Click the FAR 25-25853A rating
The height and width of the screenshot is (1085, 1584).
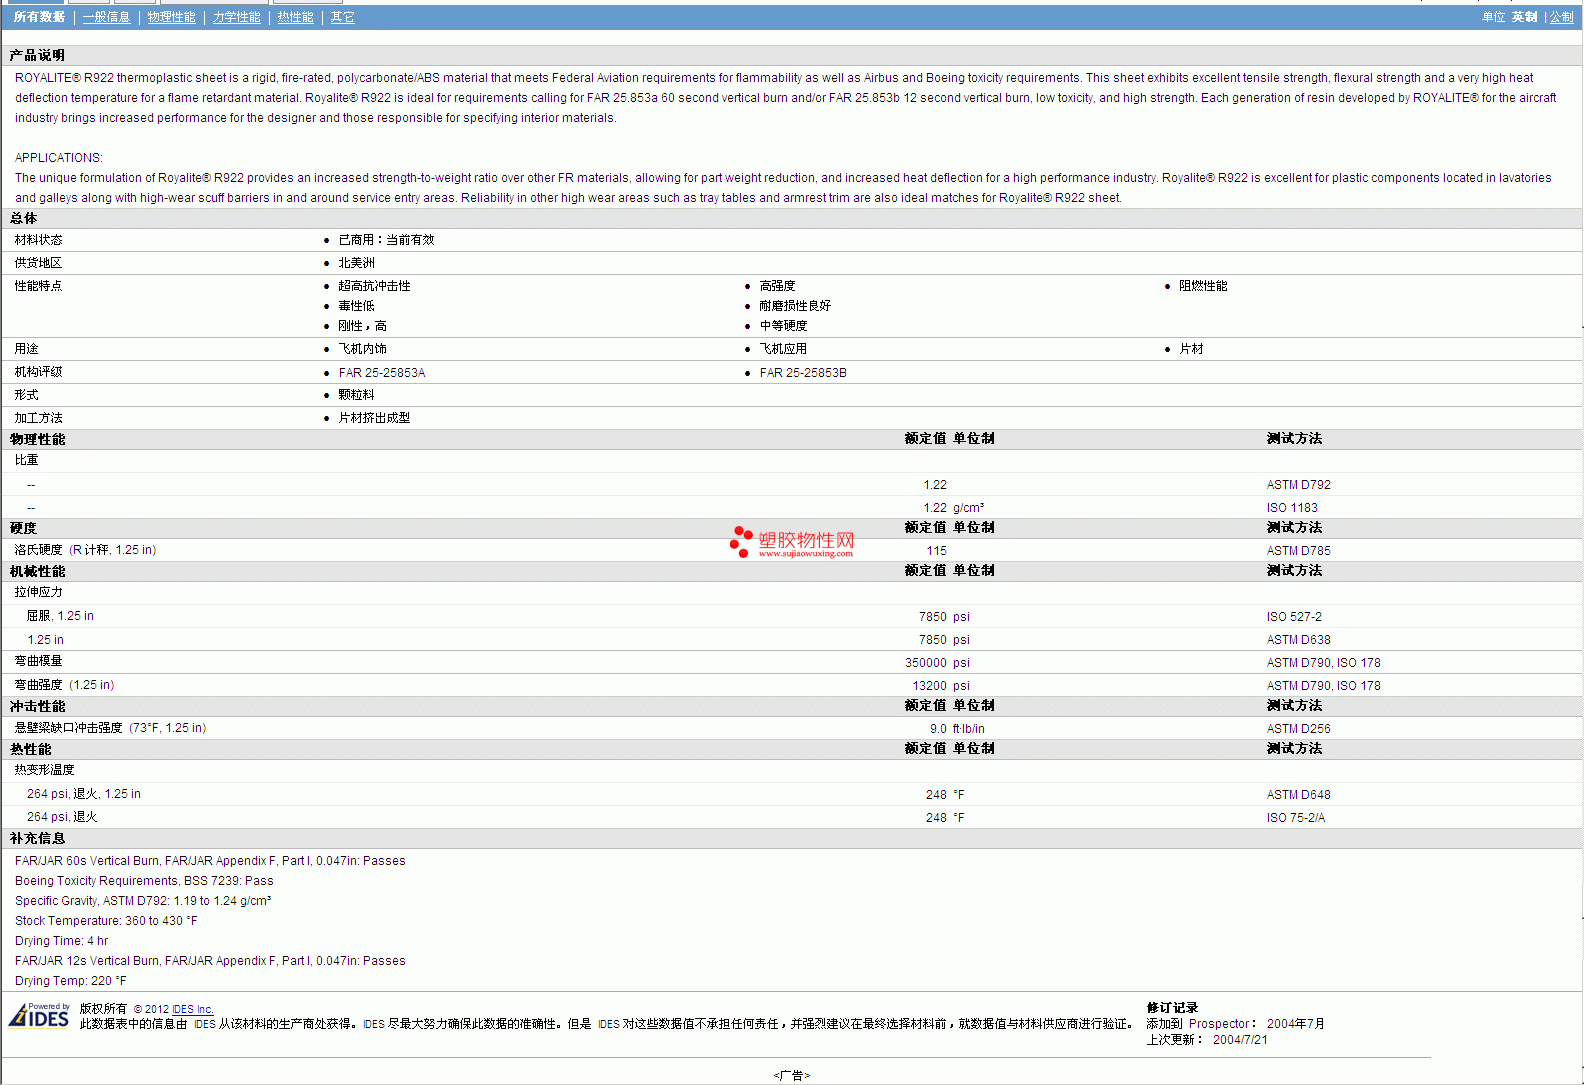point(382,373)
